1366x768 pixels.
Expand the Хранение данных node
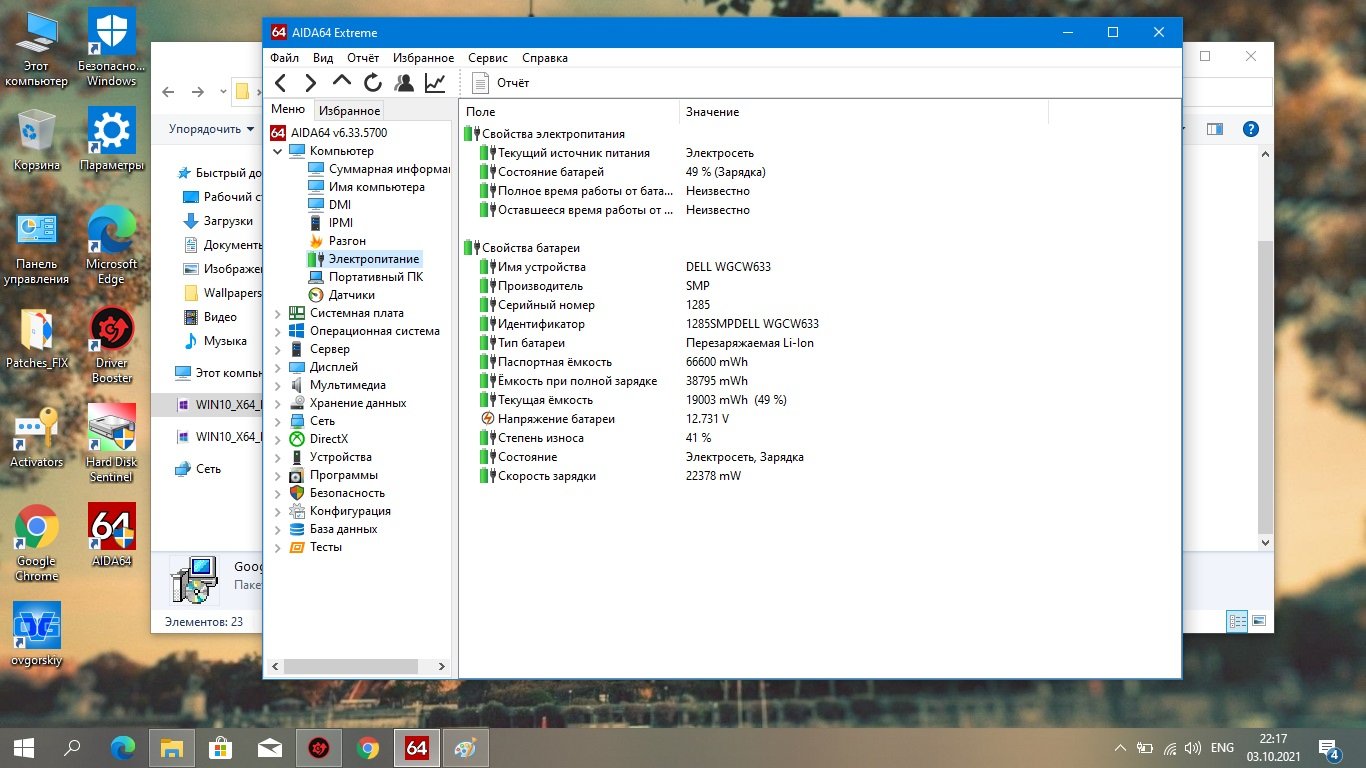point(278,403)
